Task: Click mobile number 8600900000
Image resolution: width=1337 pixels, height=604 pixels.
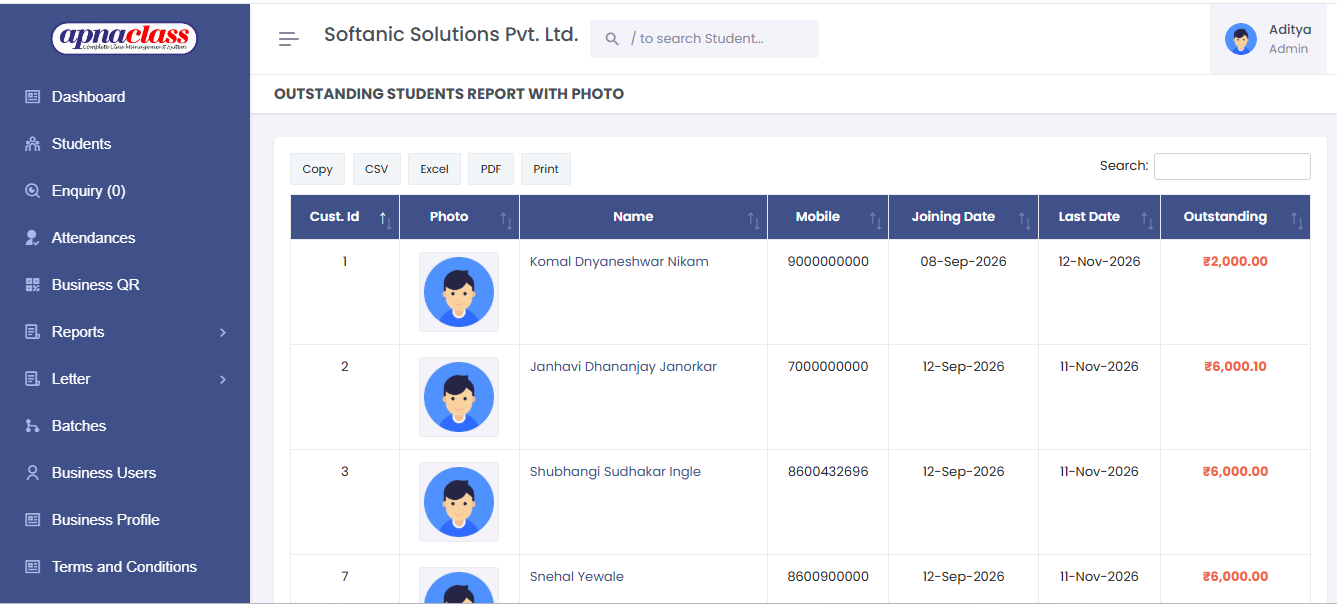Action: pyautogui.click(x=828, y=577)
